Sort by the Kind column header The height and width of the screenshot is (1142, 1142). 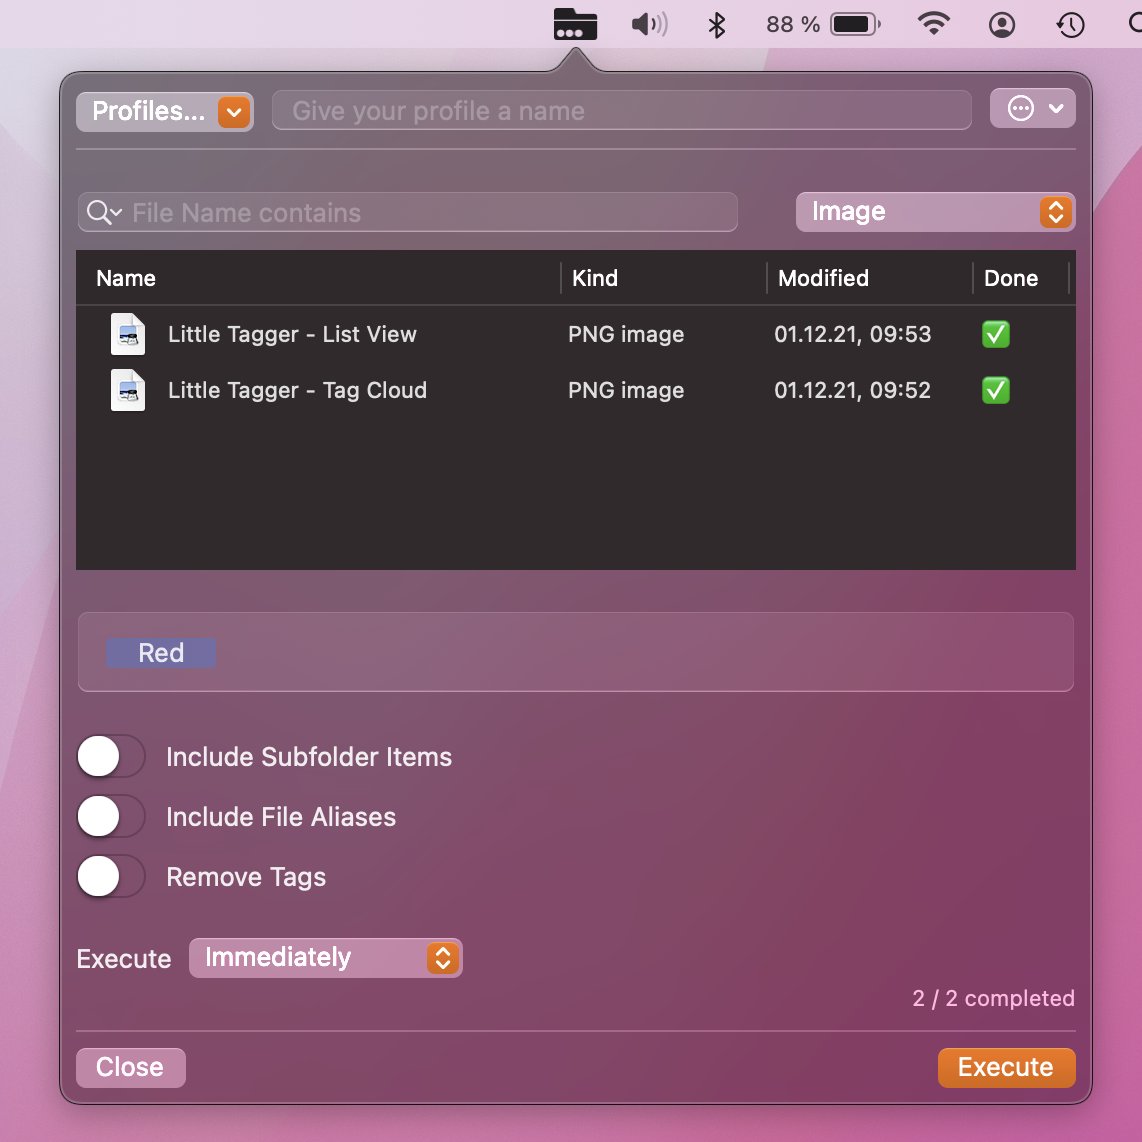(663, 277)
